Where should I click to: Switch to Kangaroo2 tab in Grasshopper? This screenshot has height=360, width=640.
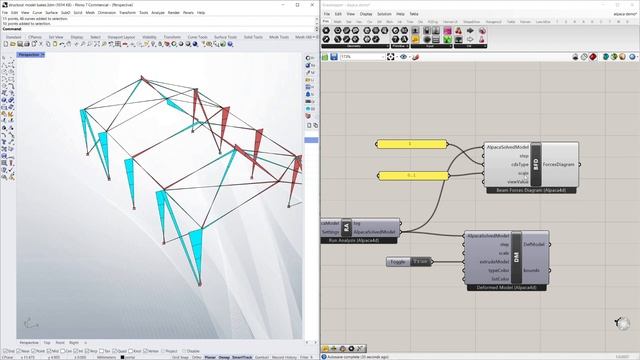(493, 22)
